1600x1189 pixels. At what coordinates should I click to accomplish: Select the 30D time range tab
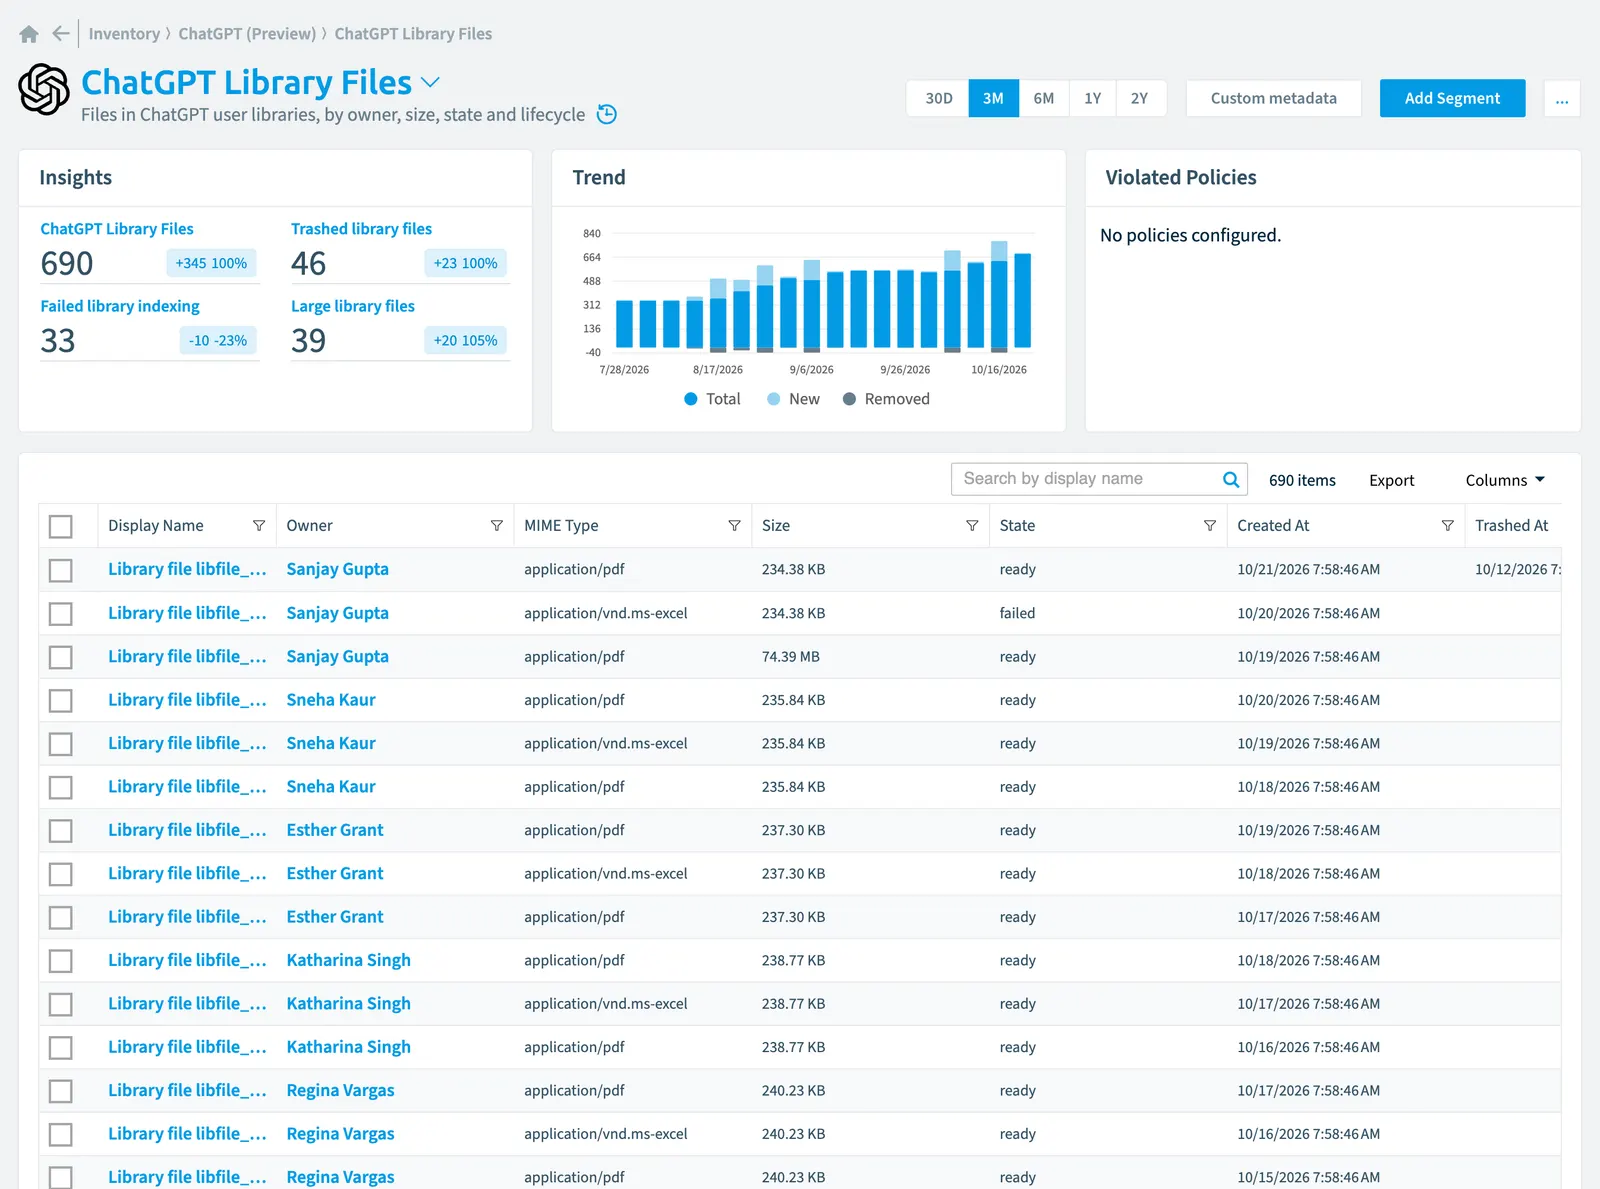tap(939, 98)
